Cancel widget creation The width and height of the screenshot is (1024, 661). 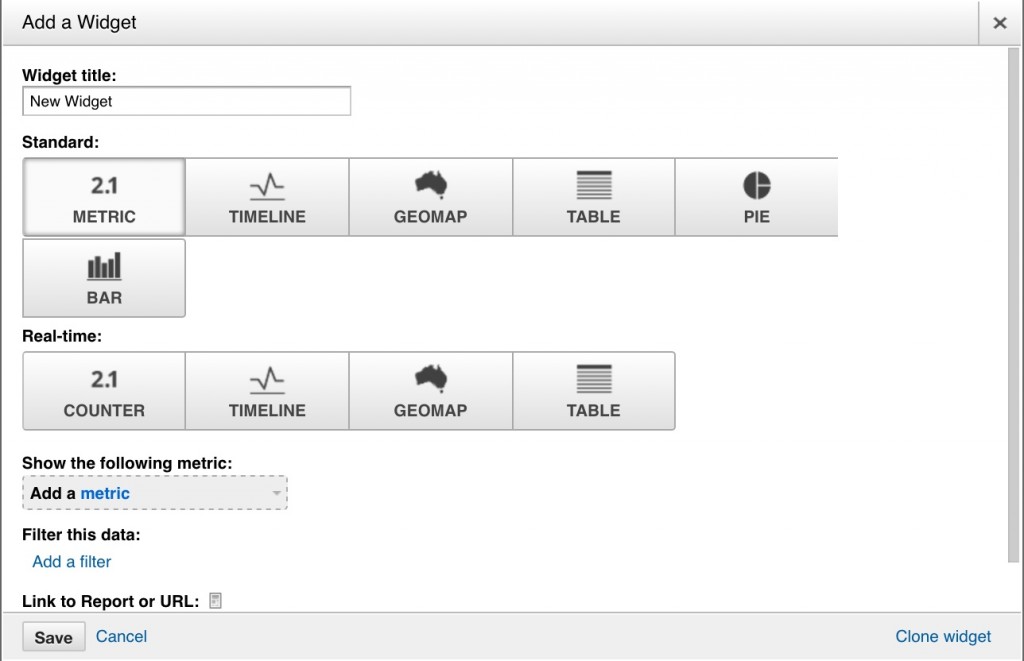(121, 636)
